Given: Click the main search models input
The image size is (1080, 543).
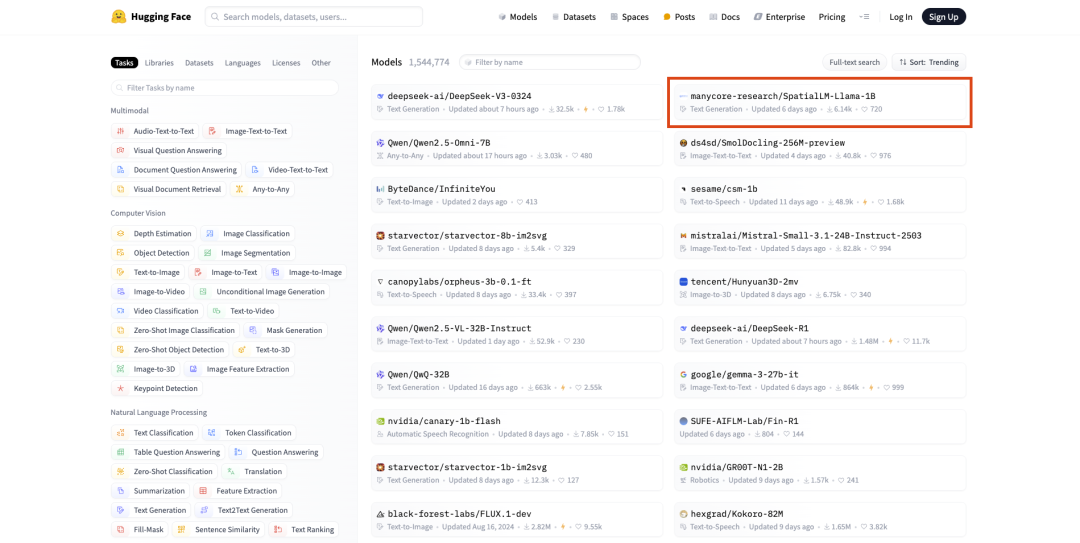Looking at the screenshot, I should [x=314, y=17].
